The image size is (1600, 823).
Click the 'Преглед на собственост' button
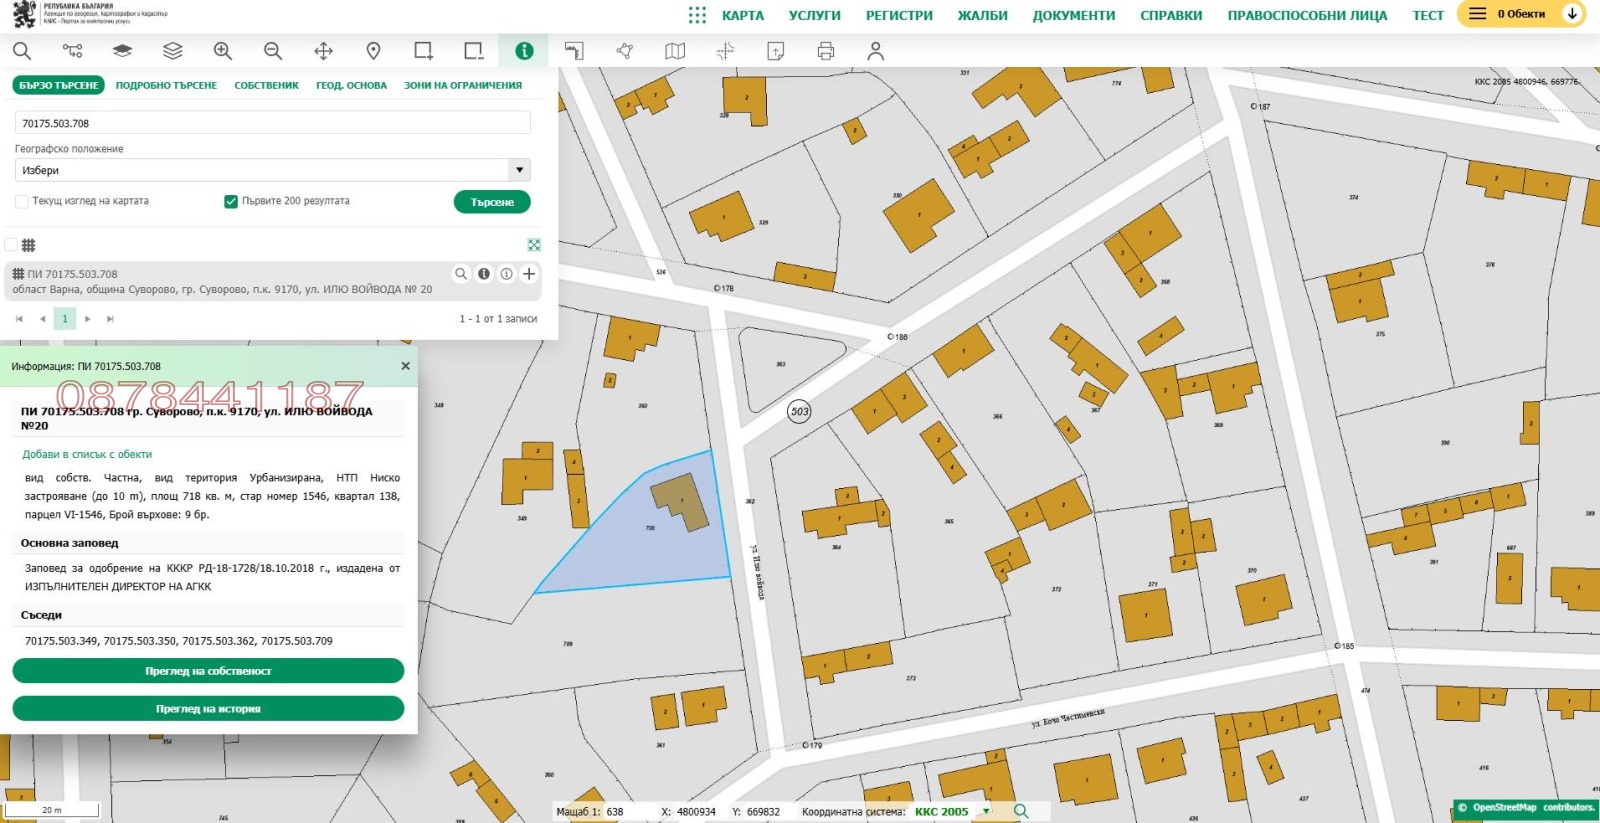coord(208,671)
